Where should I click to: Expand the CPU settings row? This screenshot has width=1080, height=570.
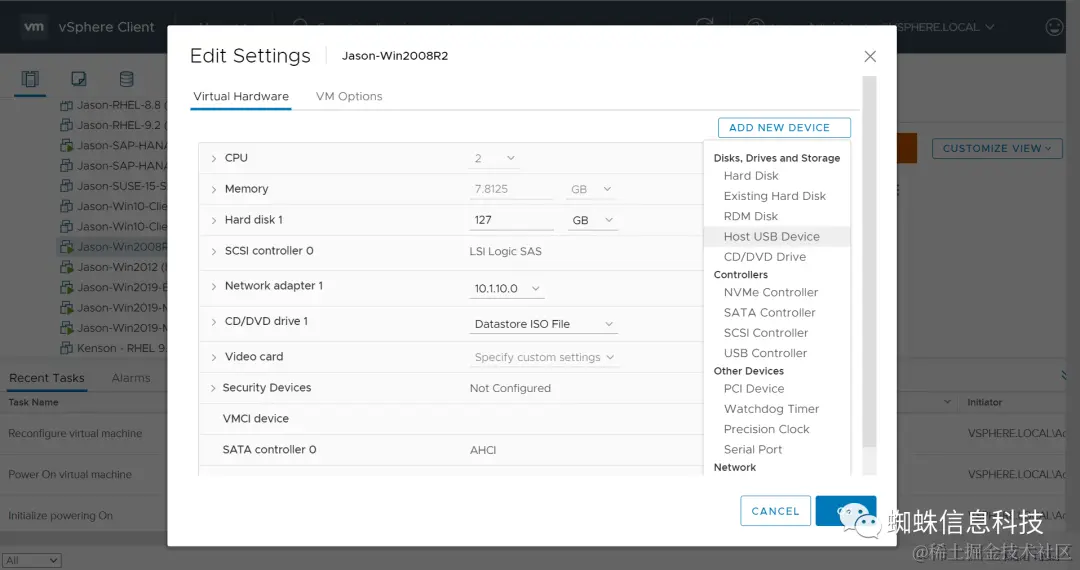(214, 158)
